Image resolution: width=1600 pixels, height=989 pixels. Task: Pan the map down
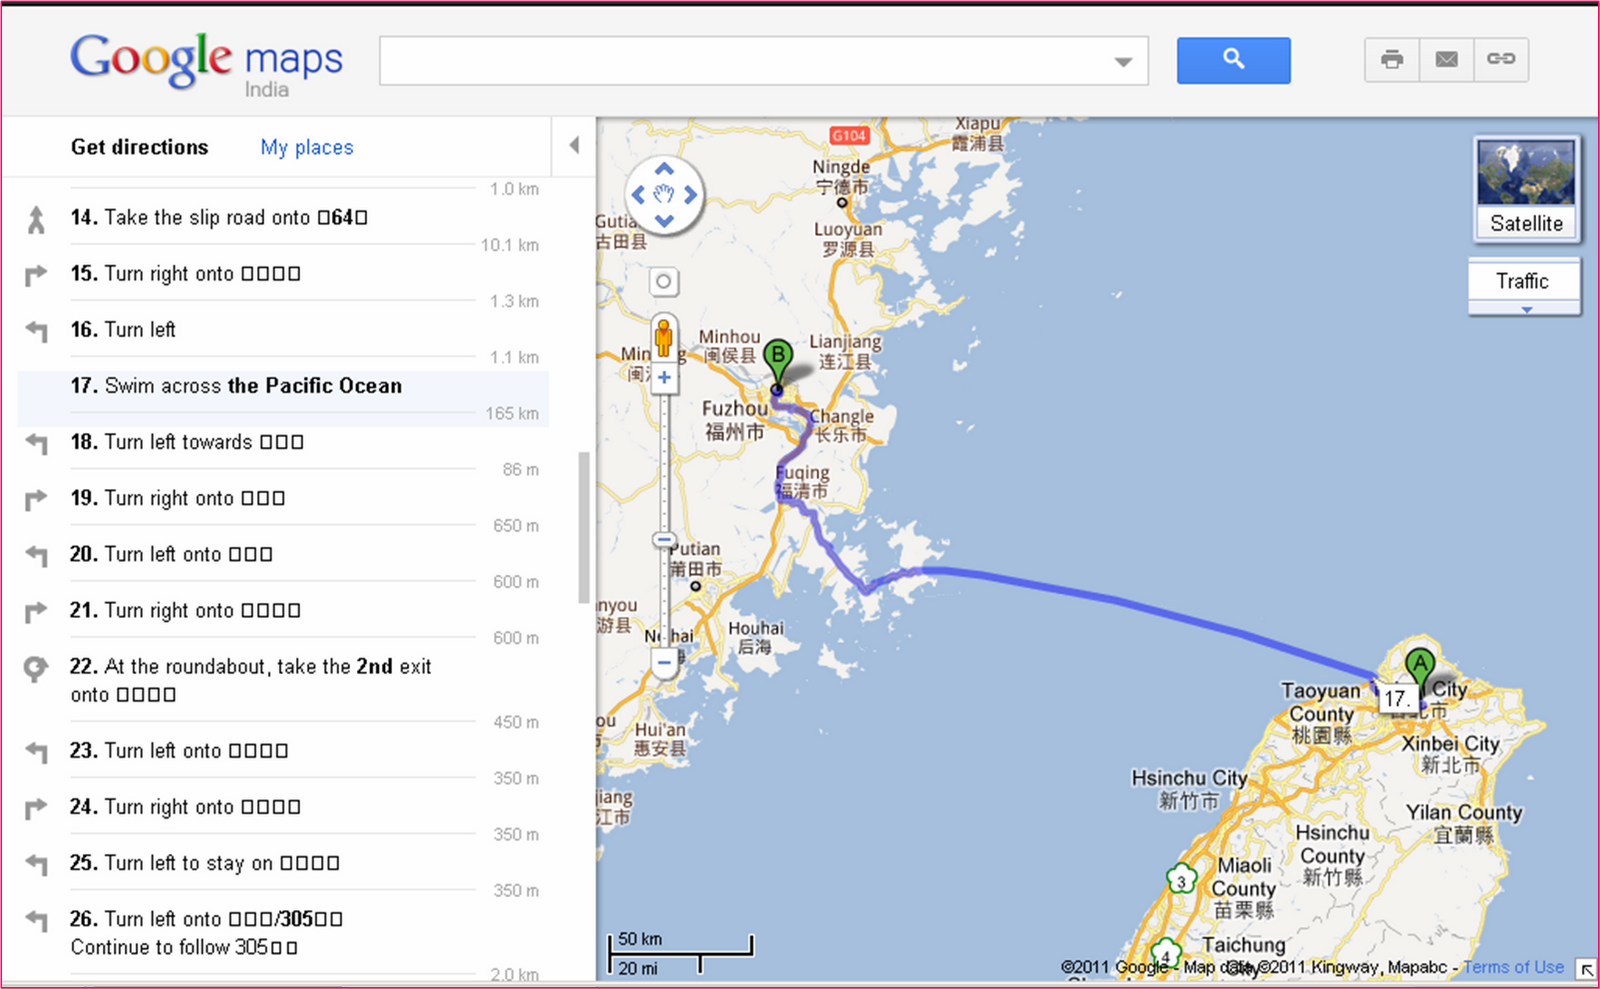(x=664, y=220)
